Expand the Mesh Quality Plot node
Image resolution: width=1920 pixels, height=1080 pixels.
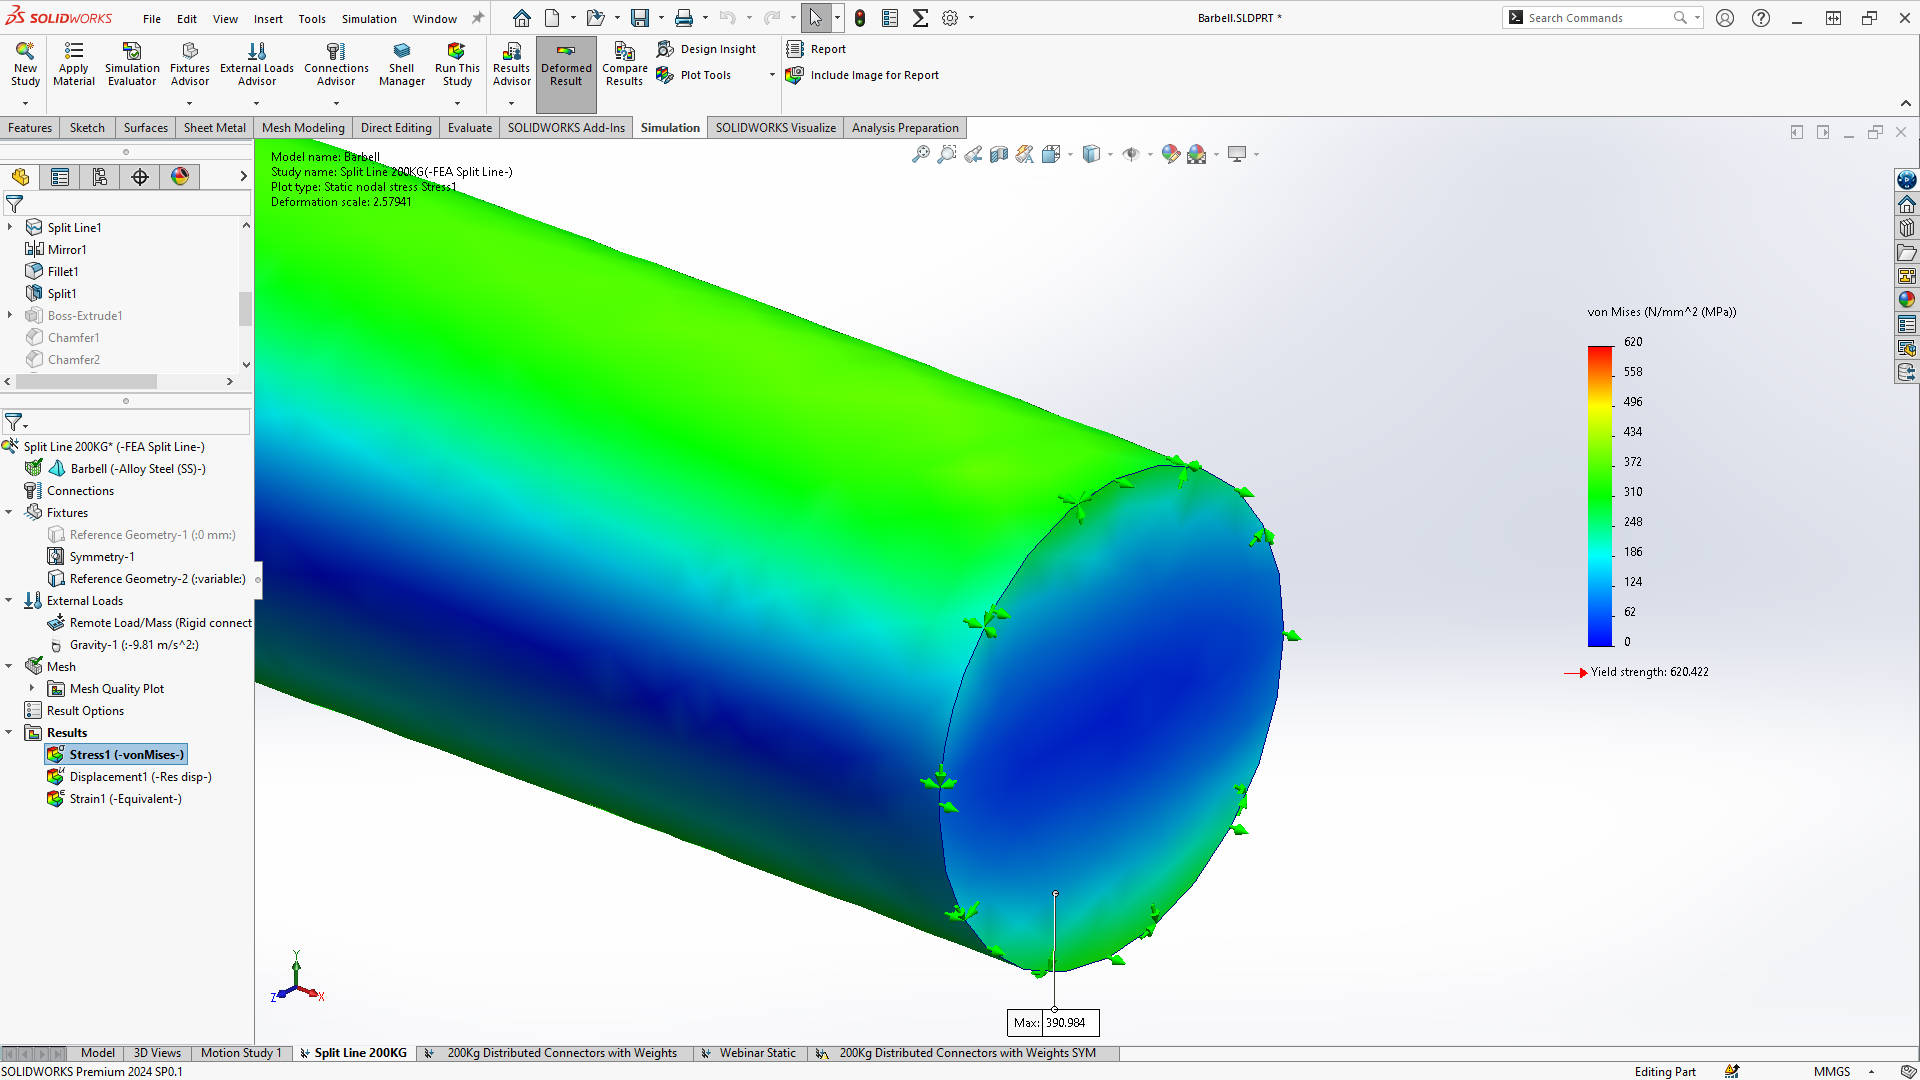(x=32, y=689)
